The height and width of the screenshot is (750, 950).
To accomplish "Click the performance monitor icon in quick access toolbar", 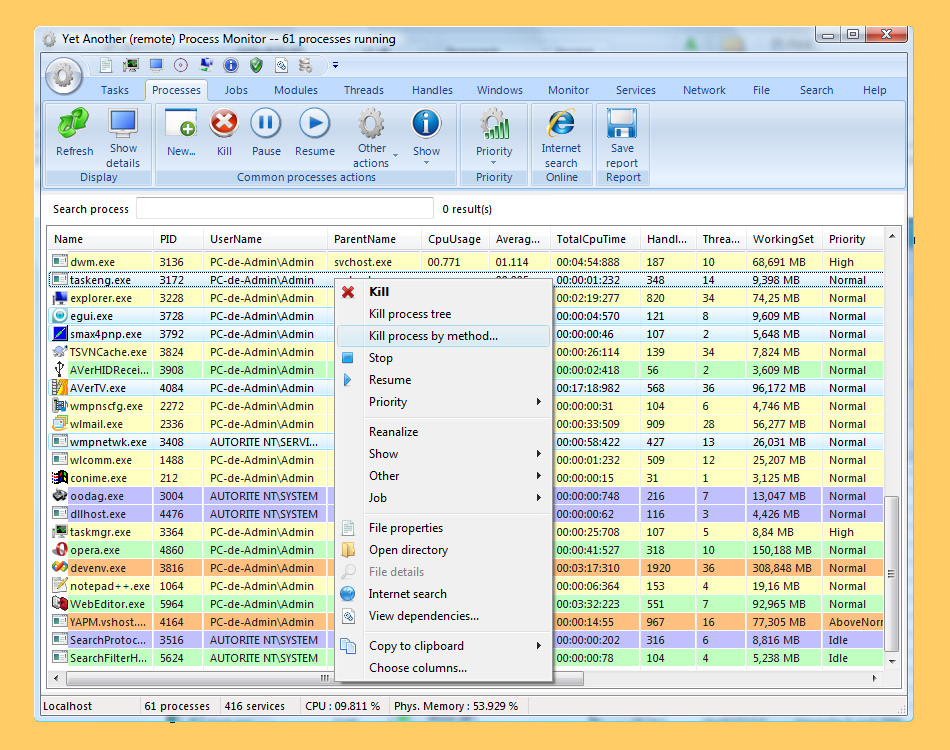I will click(130, 65).
